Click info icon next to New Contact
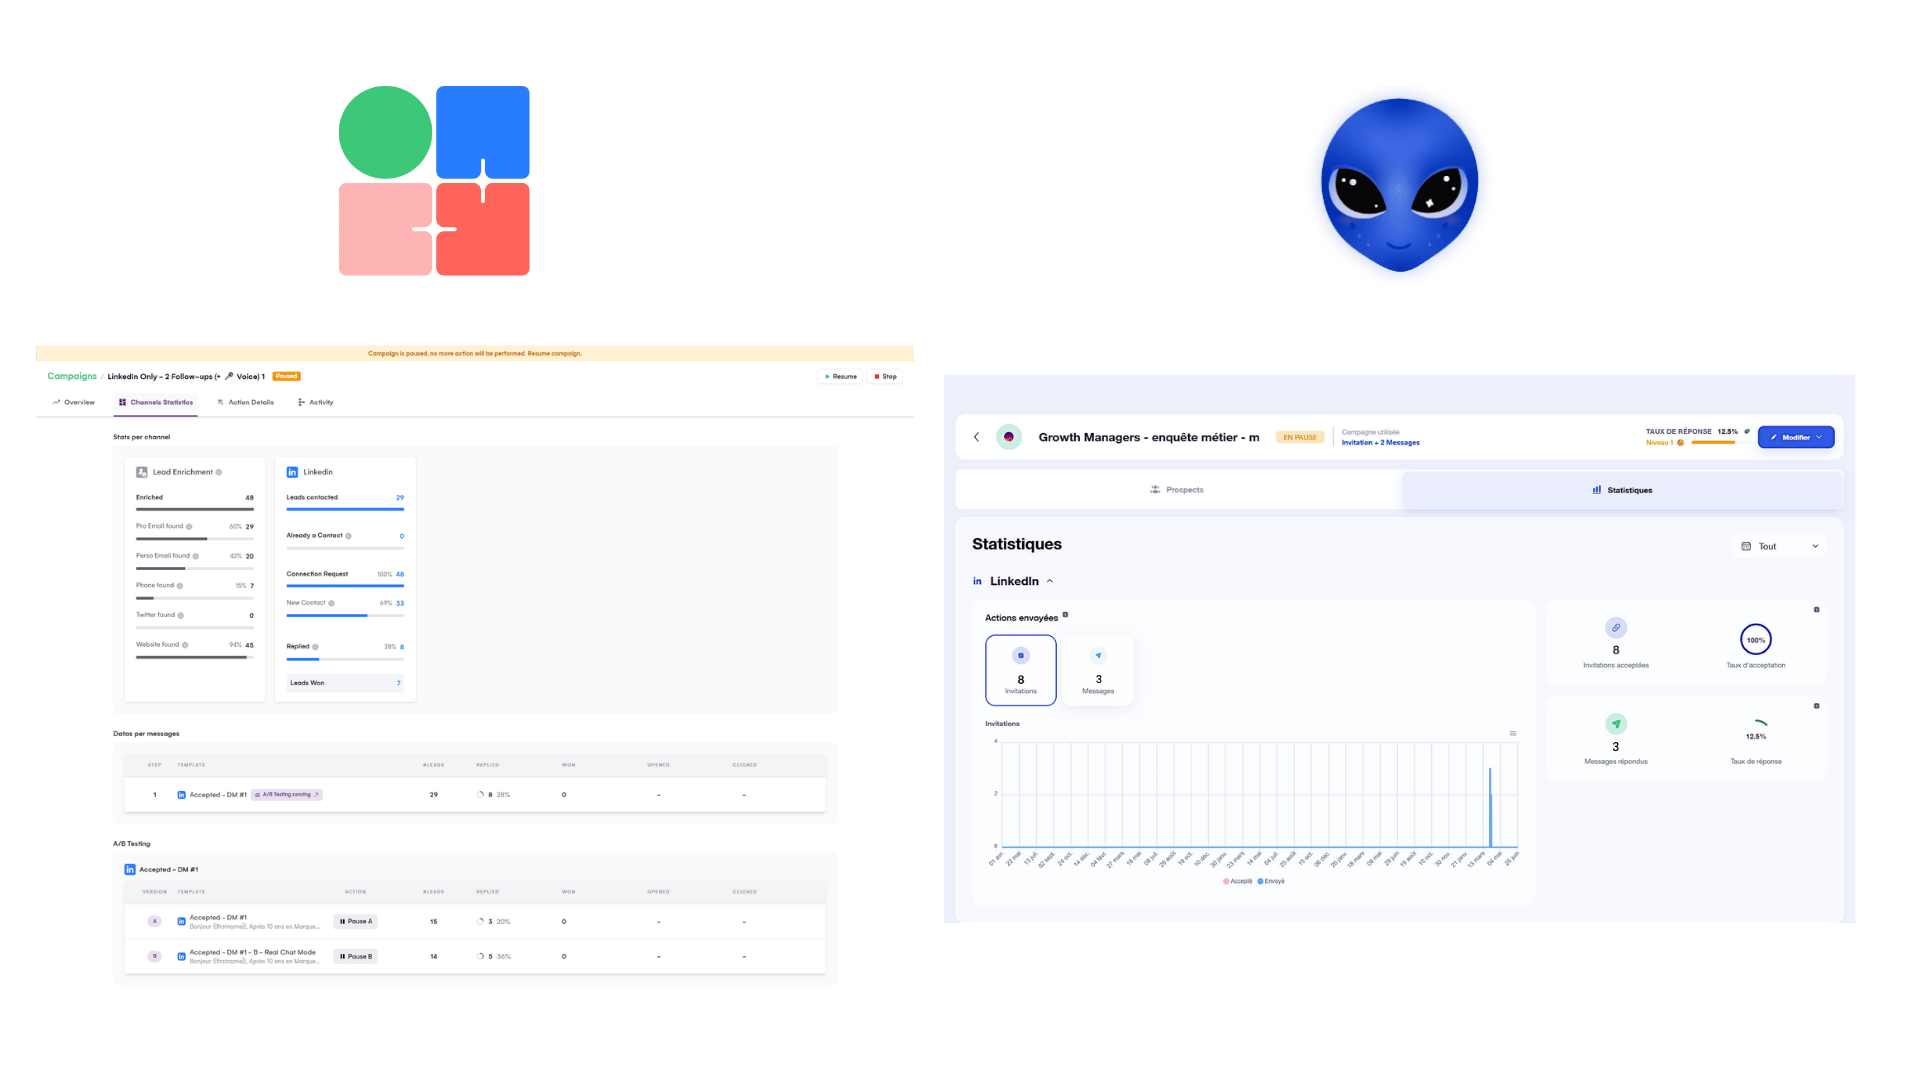Viewport: 1920px width, 1080px height. click(x=331, y=603)
